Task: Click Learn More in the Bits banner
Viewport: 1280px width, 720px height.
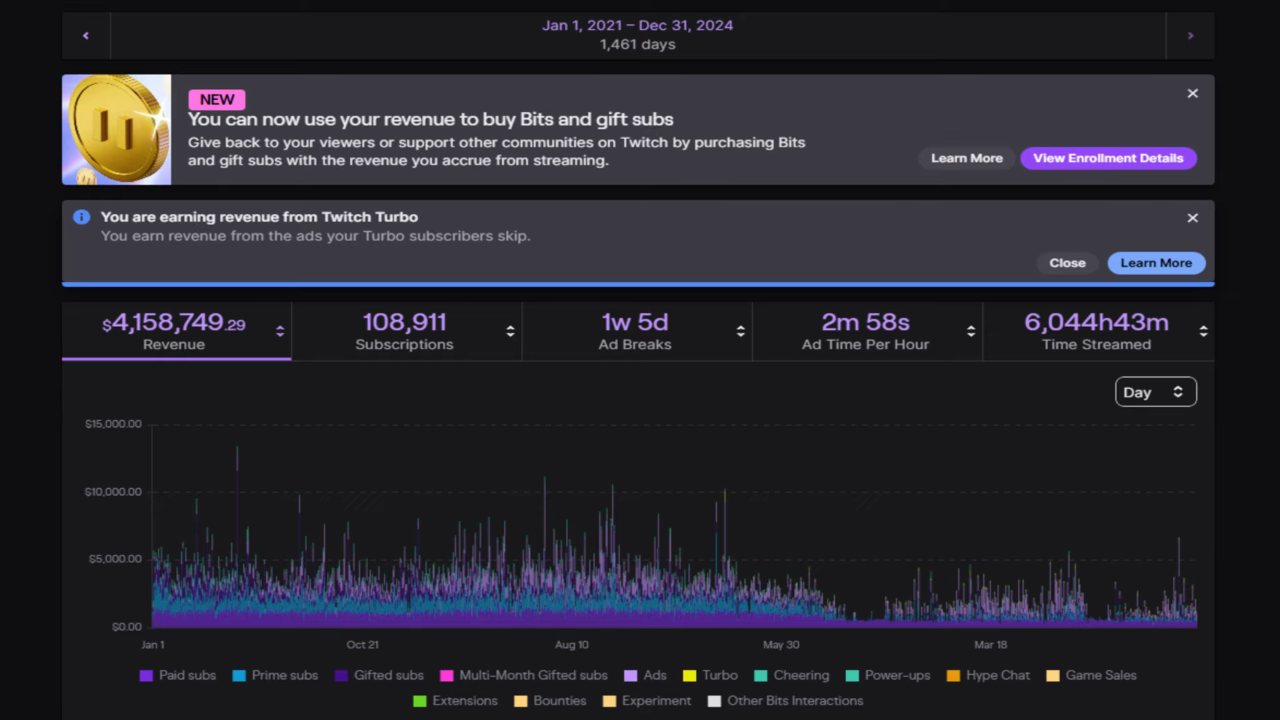Action: pyautogui.click(x=966, y=158)
